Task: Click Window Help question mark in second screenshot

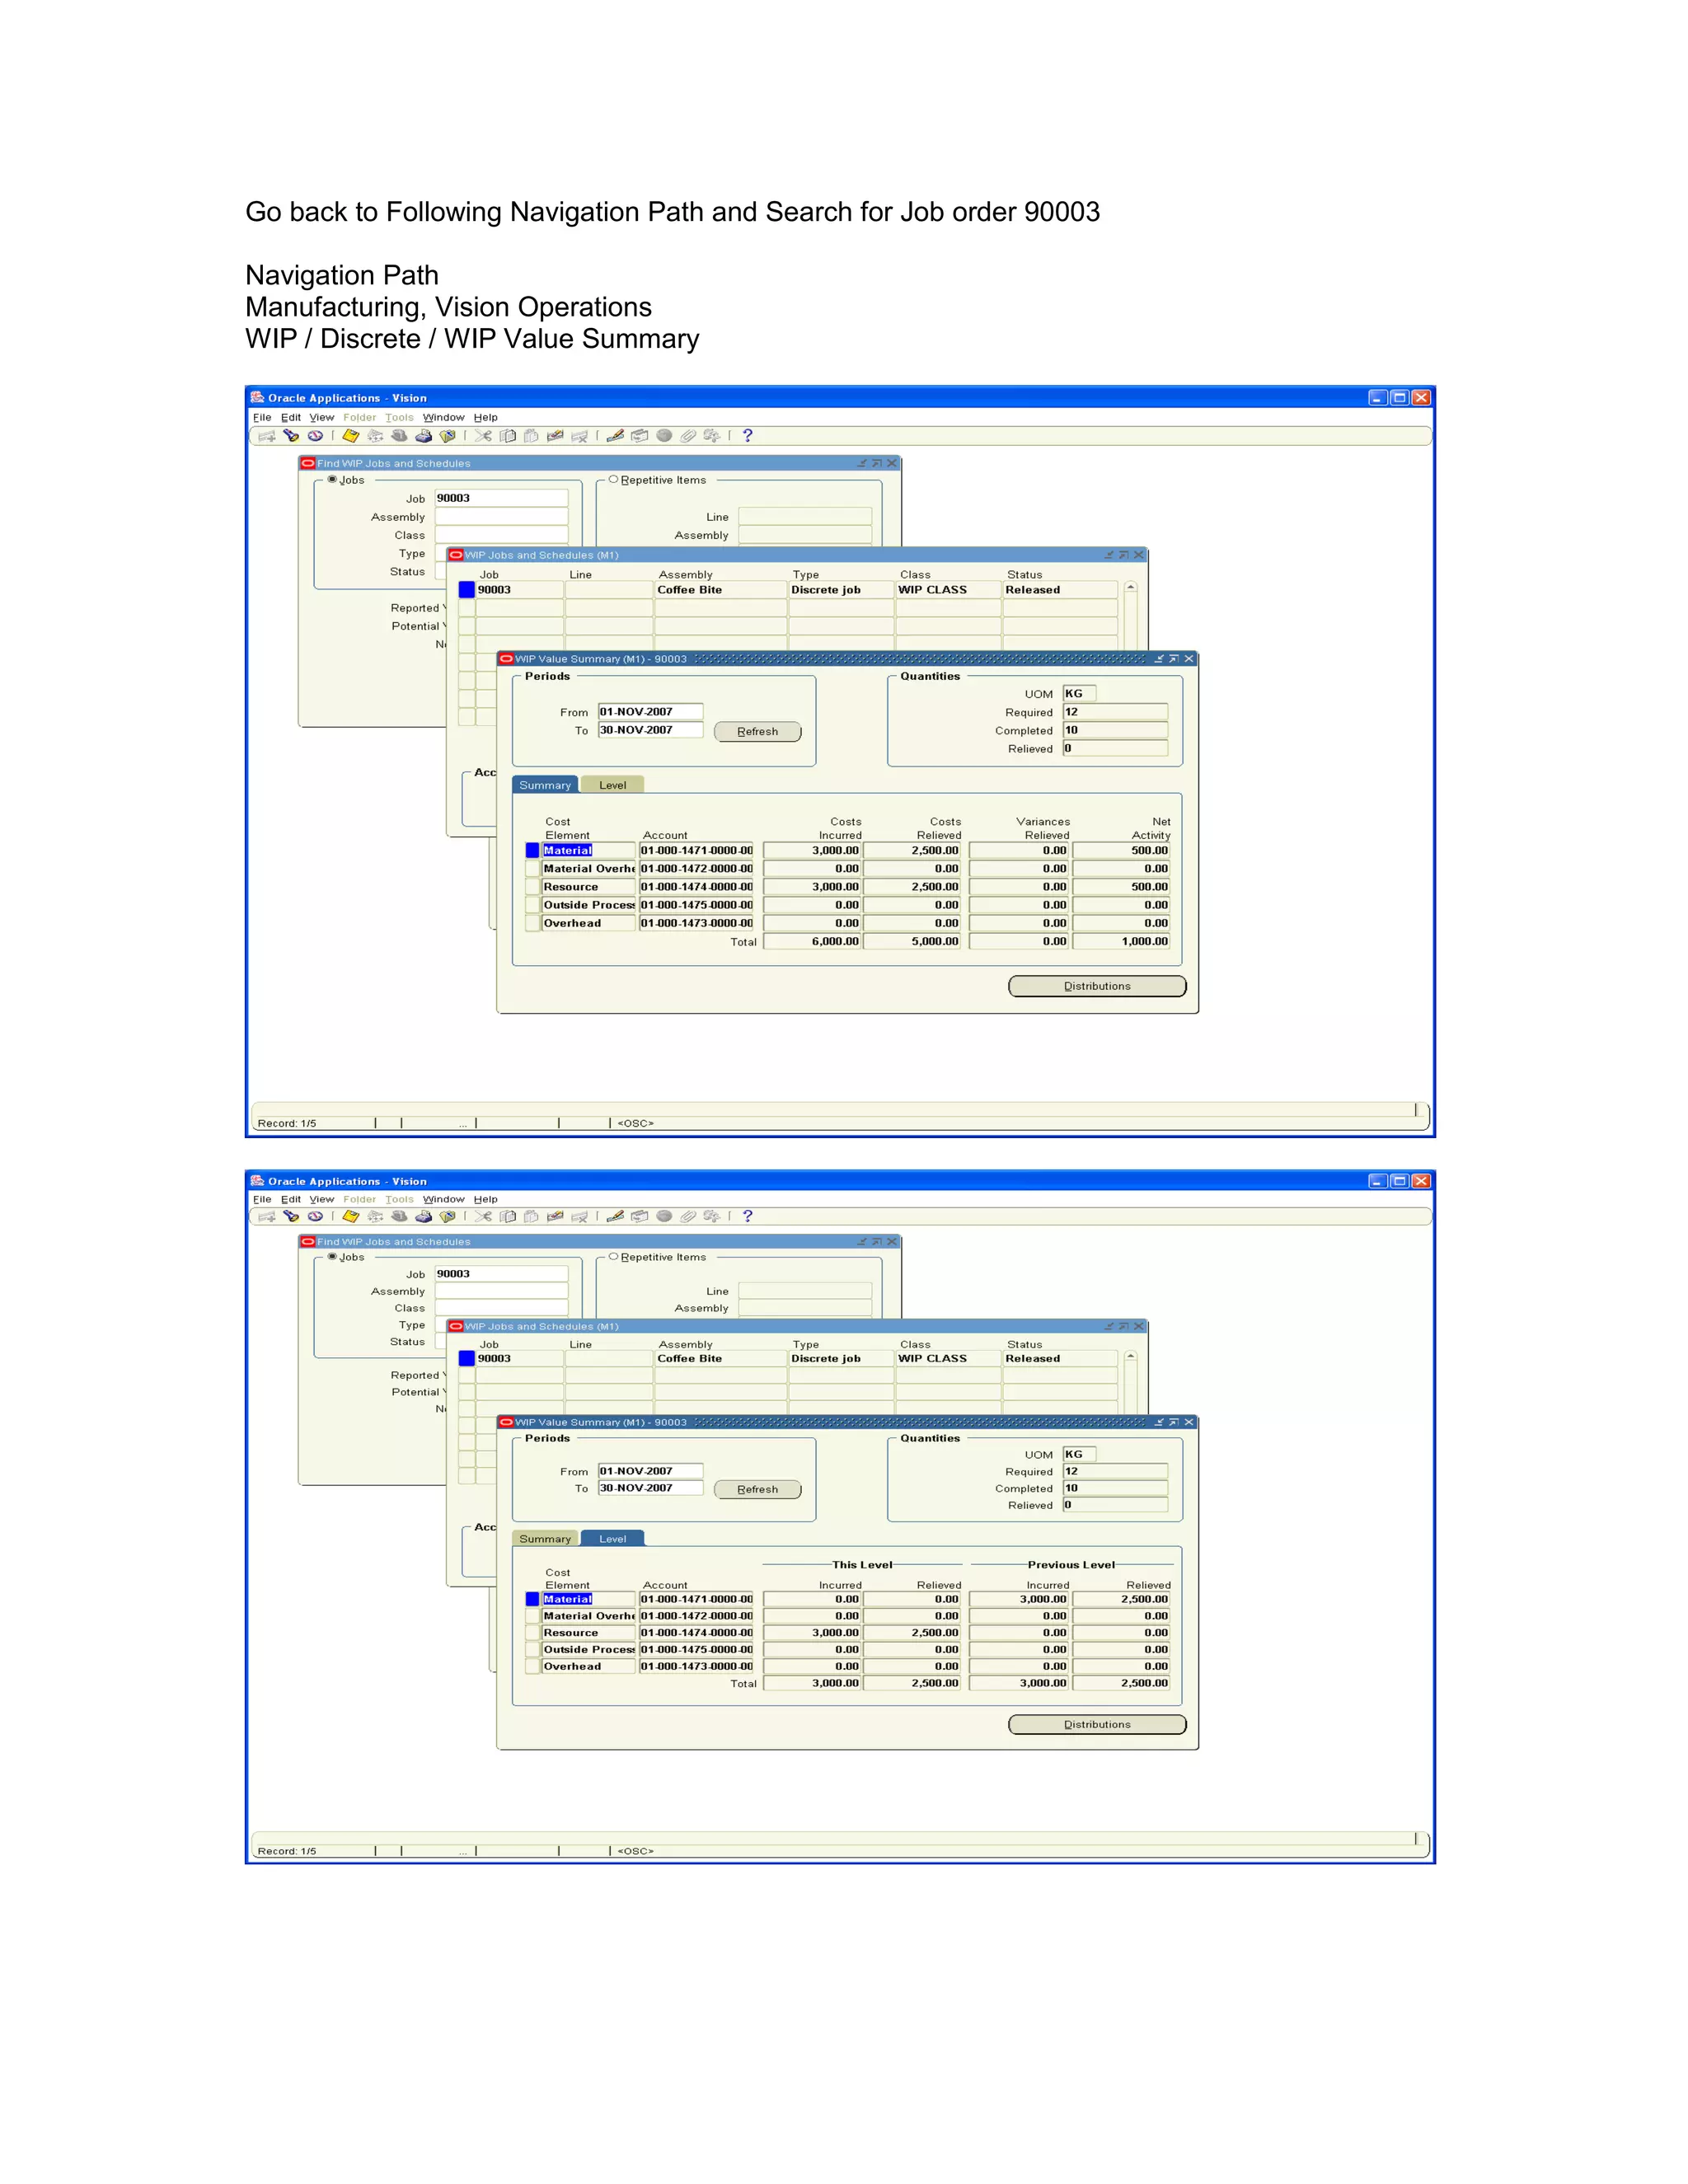Action: 748,1217
